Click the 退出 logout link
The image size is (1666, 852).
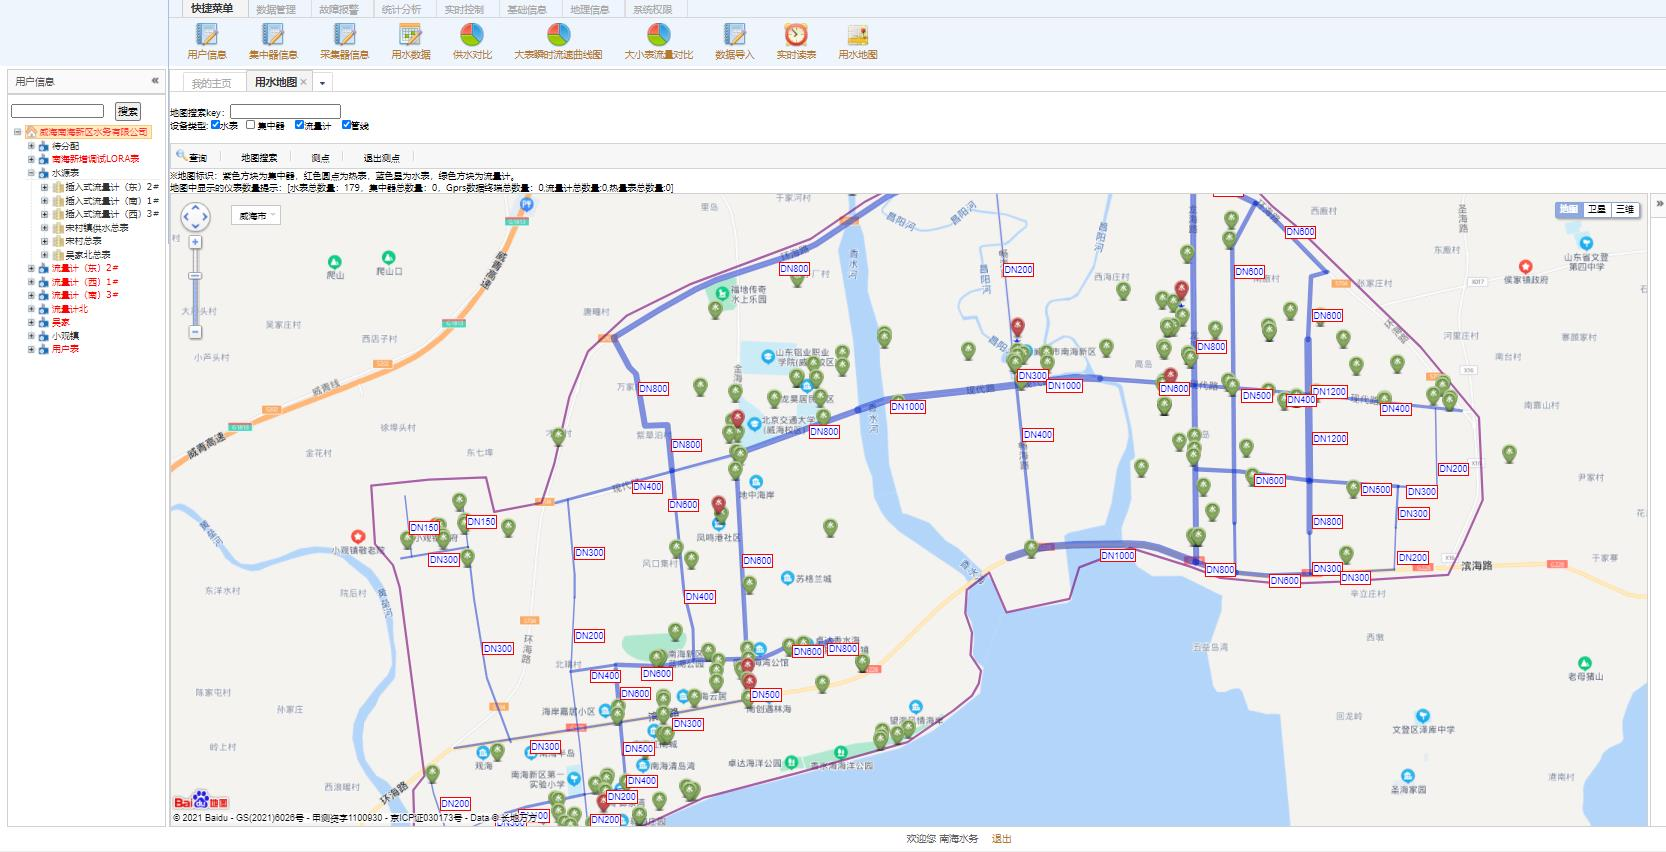[x=1001, y=839]
